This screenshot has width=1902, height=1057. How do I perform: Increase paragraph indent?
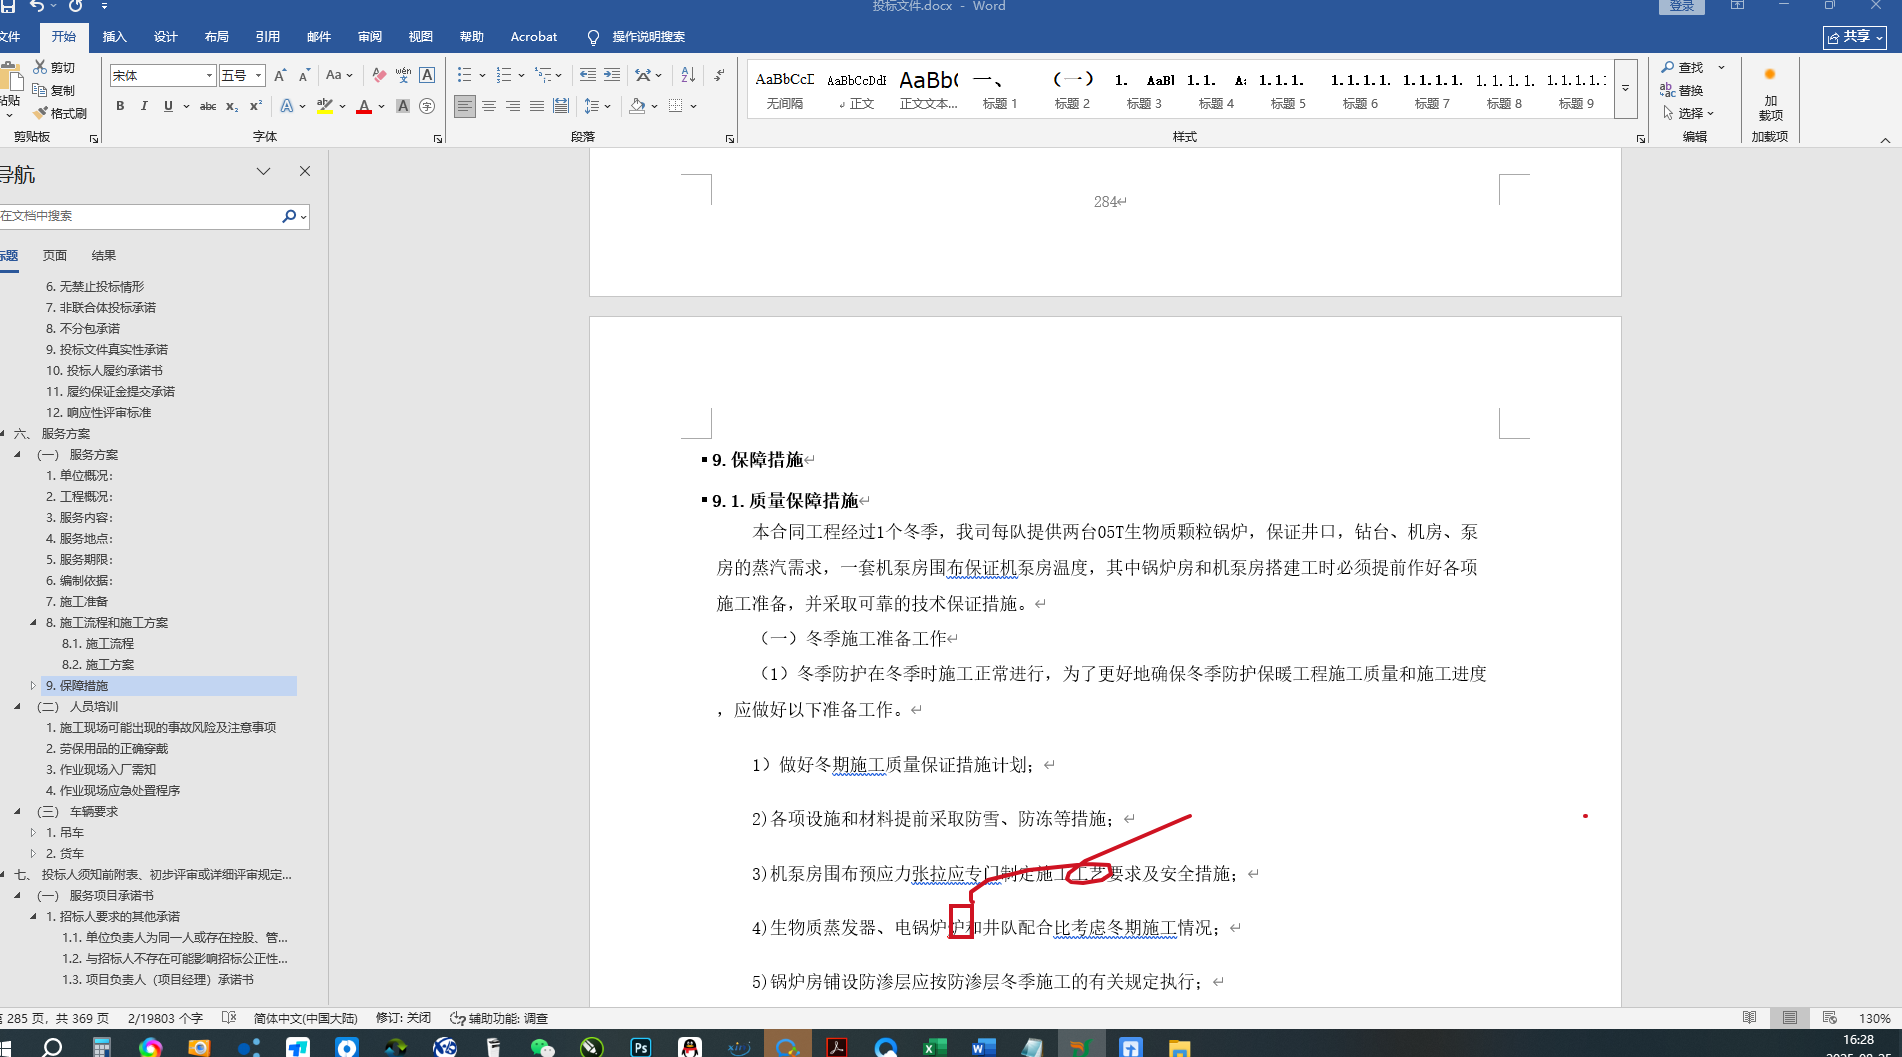[x=612, y=75]
